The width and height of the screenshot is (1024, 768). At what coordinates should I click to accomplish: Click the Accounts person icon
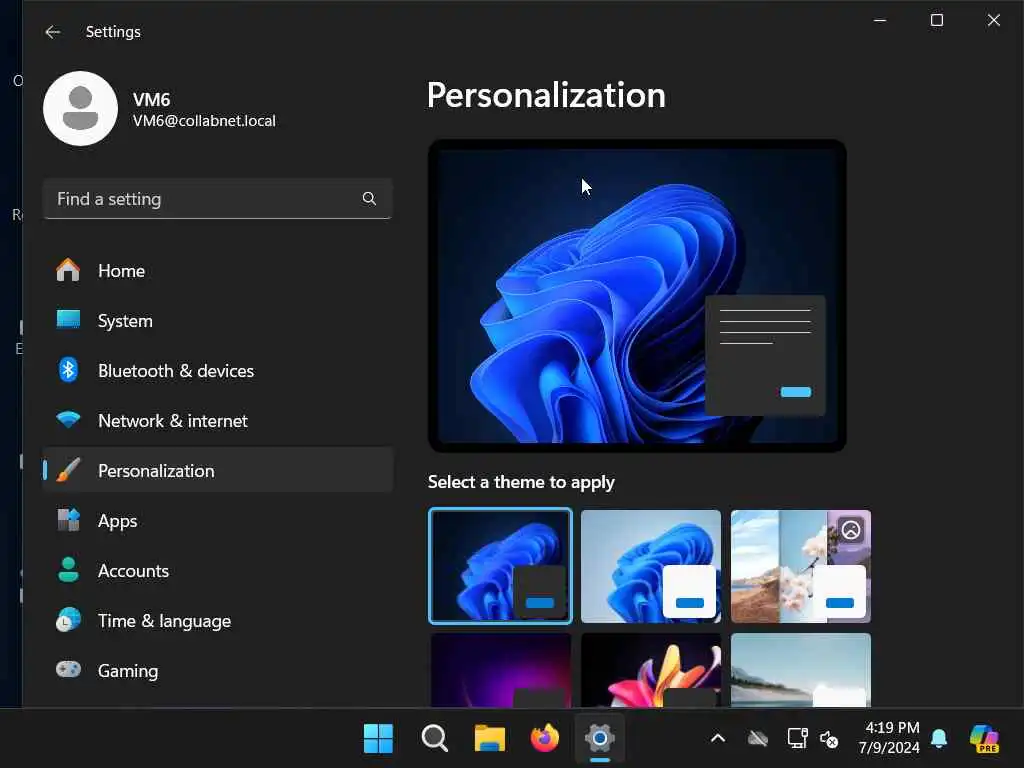coord(68,570)
